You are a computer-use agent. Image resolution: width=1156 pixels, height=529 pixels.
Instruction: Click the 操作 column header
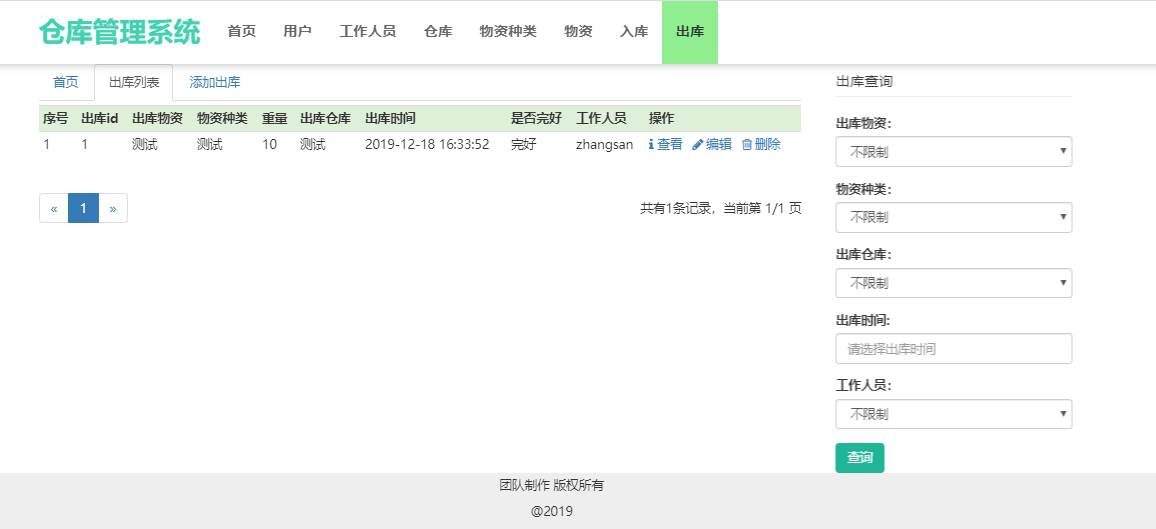[x=661, y=119]
